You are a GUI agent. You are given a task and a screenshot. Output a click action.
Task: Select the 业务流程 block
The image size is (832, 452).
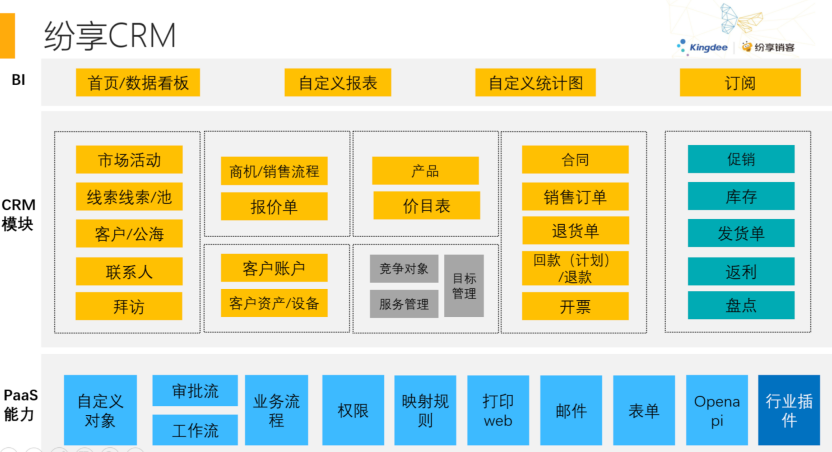[x=276, y=410]
